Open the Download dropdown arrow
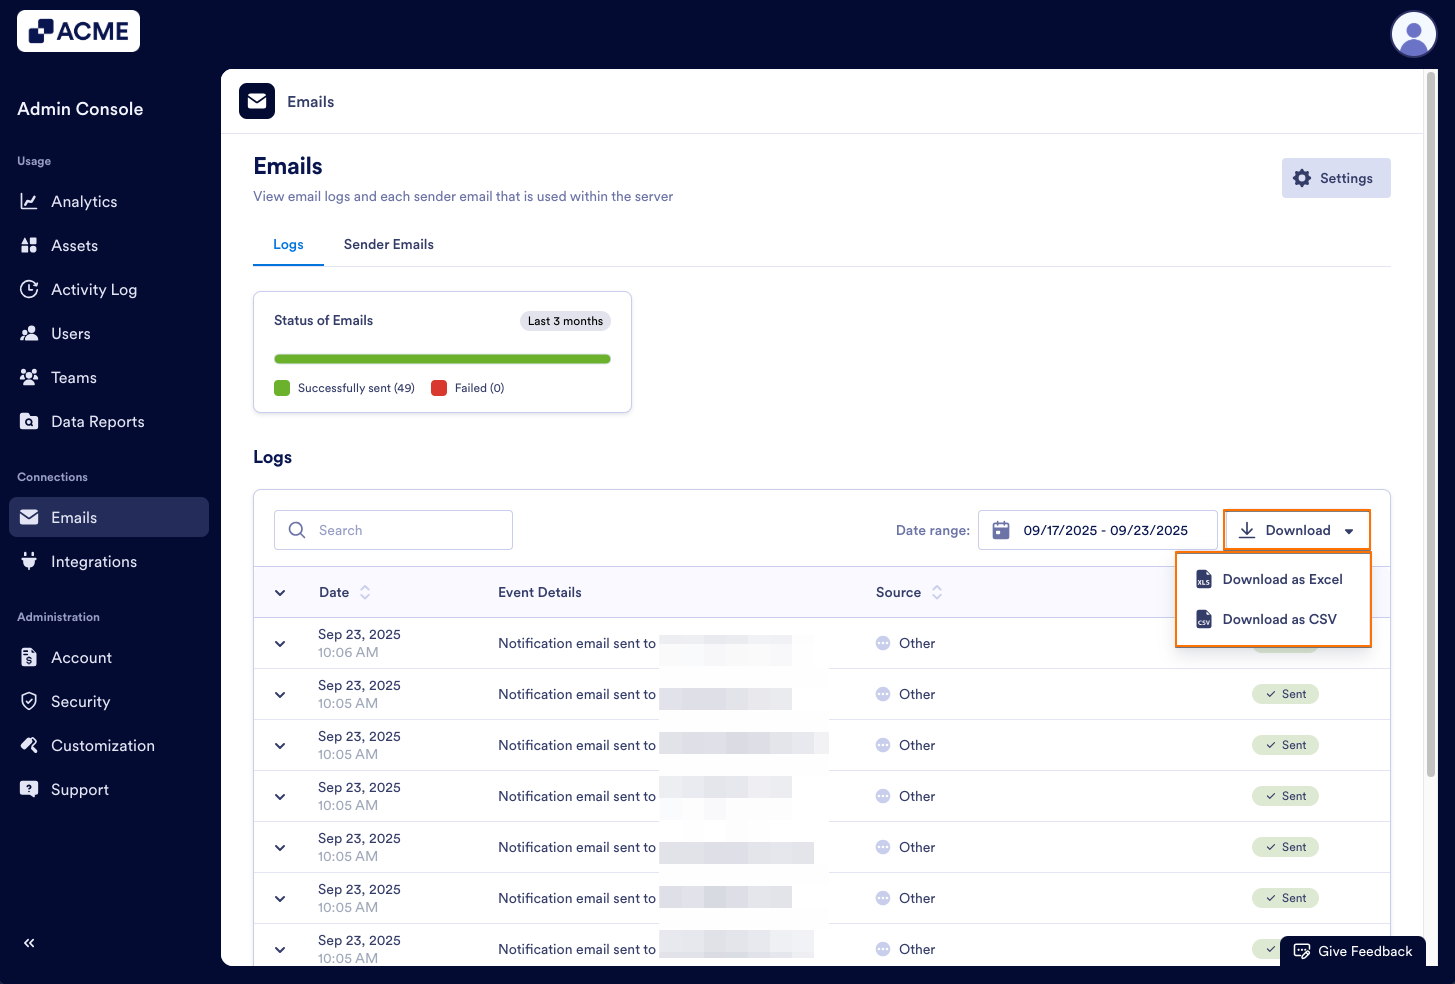 (1348, 530)
